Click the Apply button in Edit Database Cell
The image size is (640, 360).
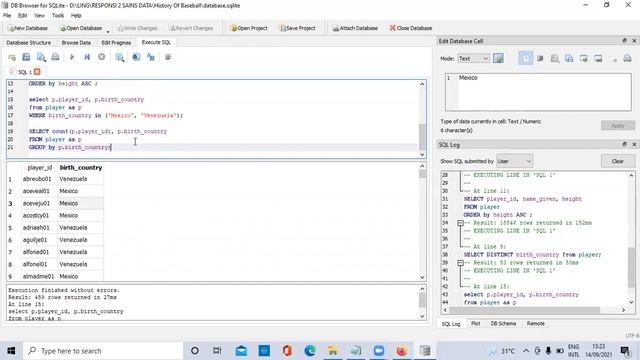click(618, 125)
